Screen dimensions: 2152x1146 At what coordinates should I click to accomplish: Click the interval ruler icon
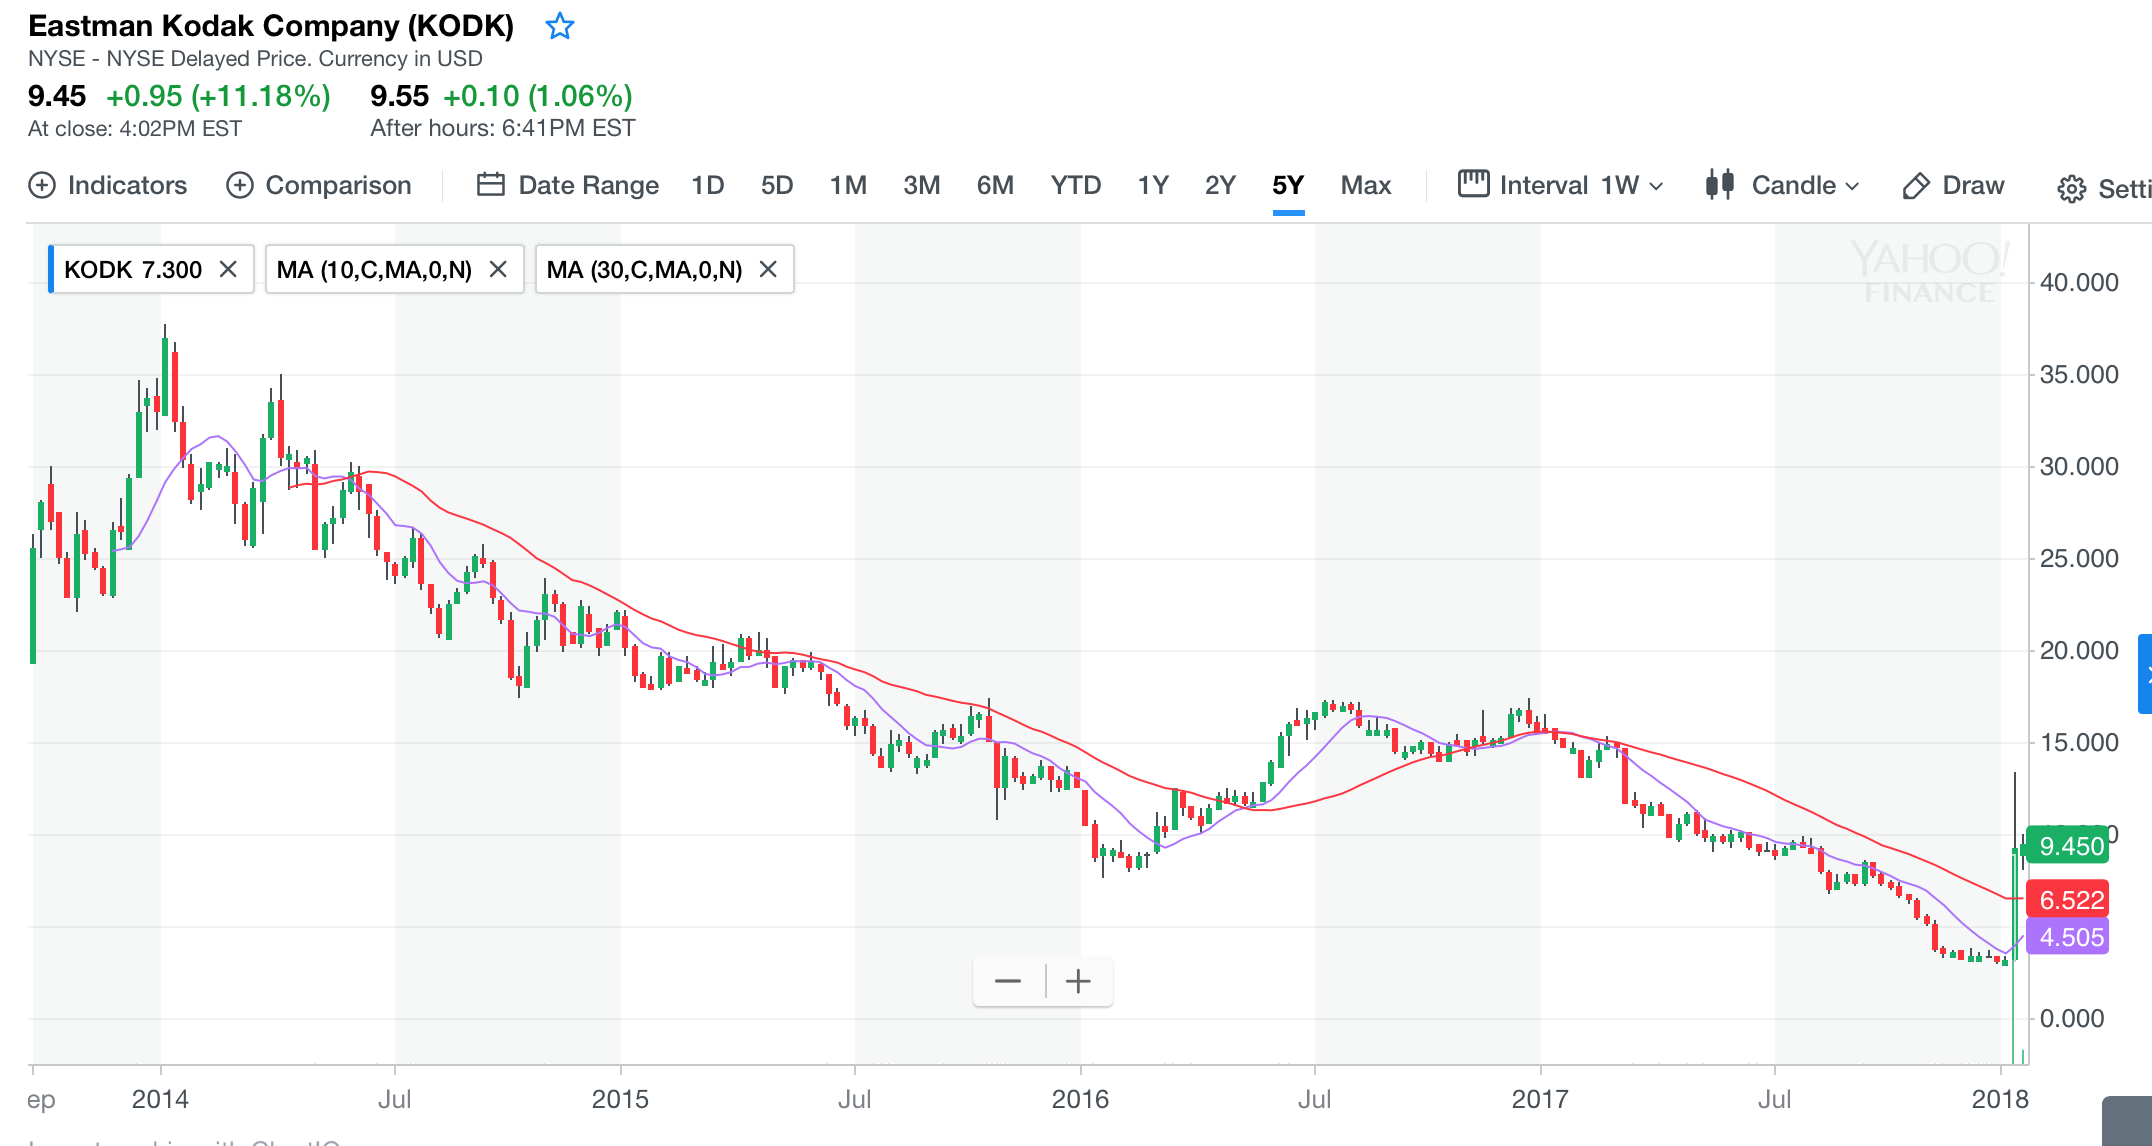point(1473,184)
